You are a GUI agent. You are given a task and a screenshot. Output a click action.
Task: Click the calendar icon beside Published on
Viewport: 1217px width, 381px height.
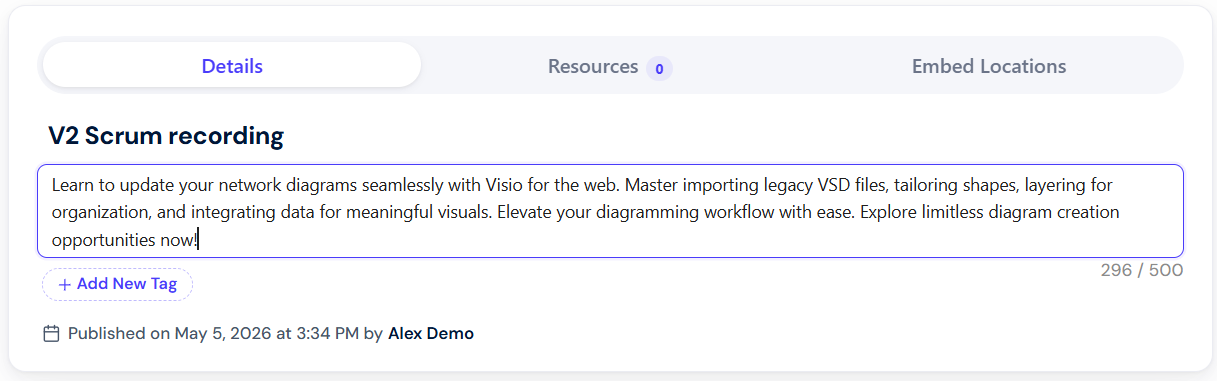[52, 334]
